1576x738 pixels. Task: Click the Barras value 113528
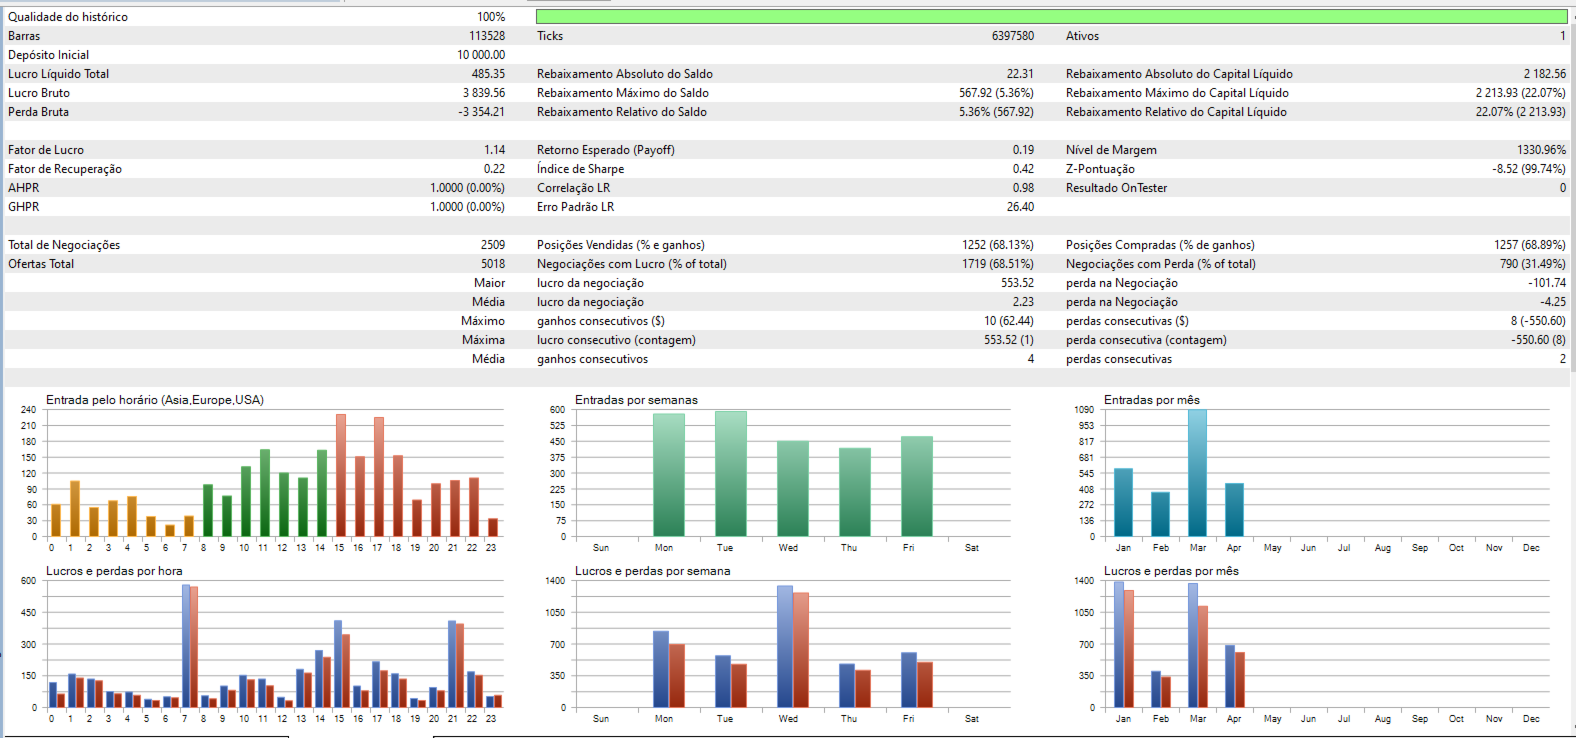point(487,36)
